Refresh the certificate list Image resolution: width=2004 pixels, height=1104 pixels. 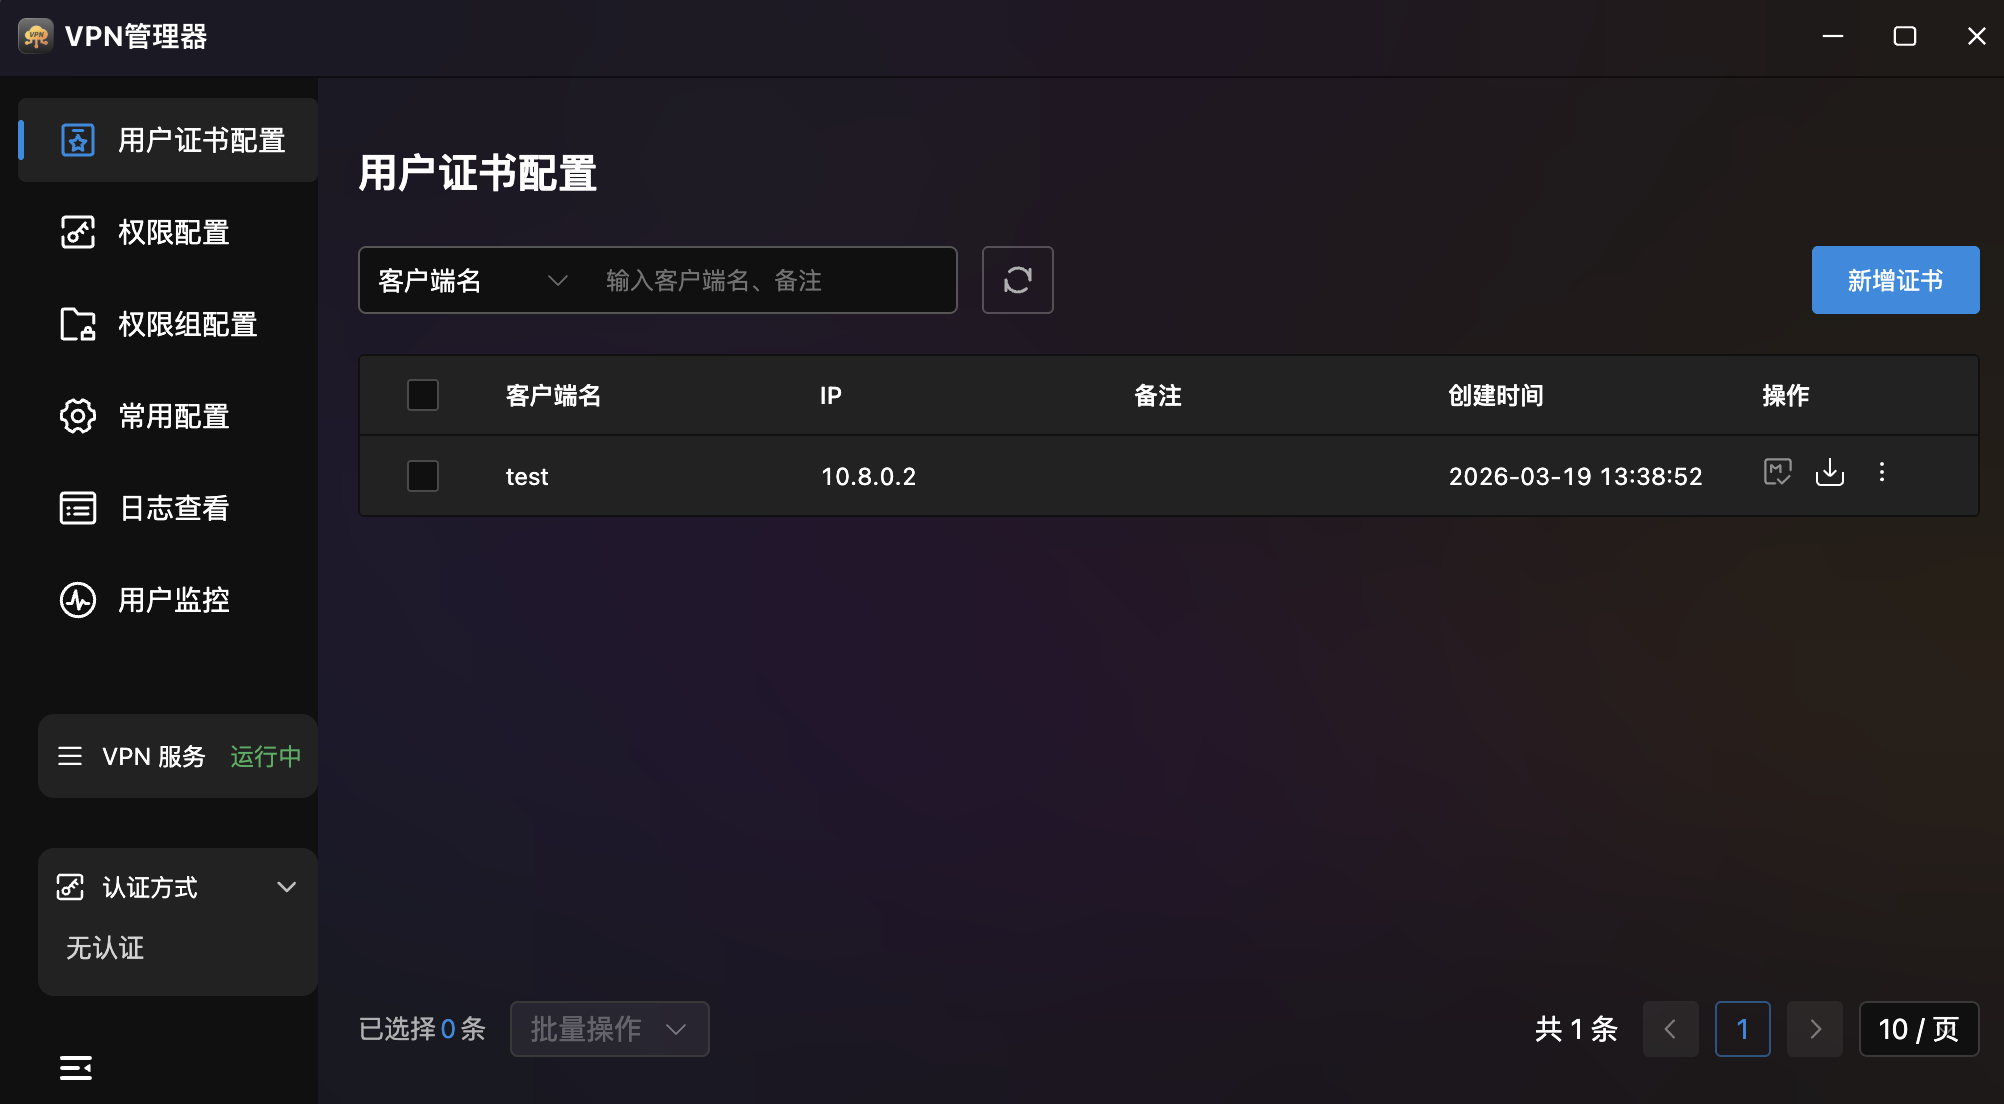1018,280
